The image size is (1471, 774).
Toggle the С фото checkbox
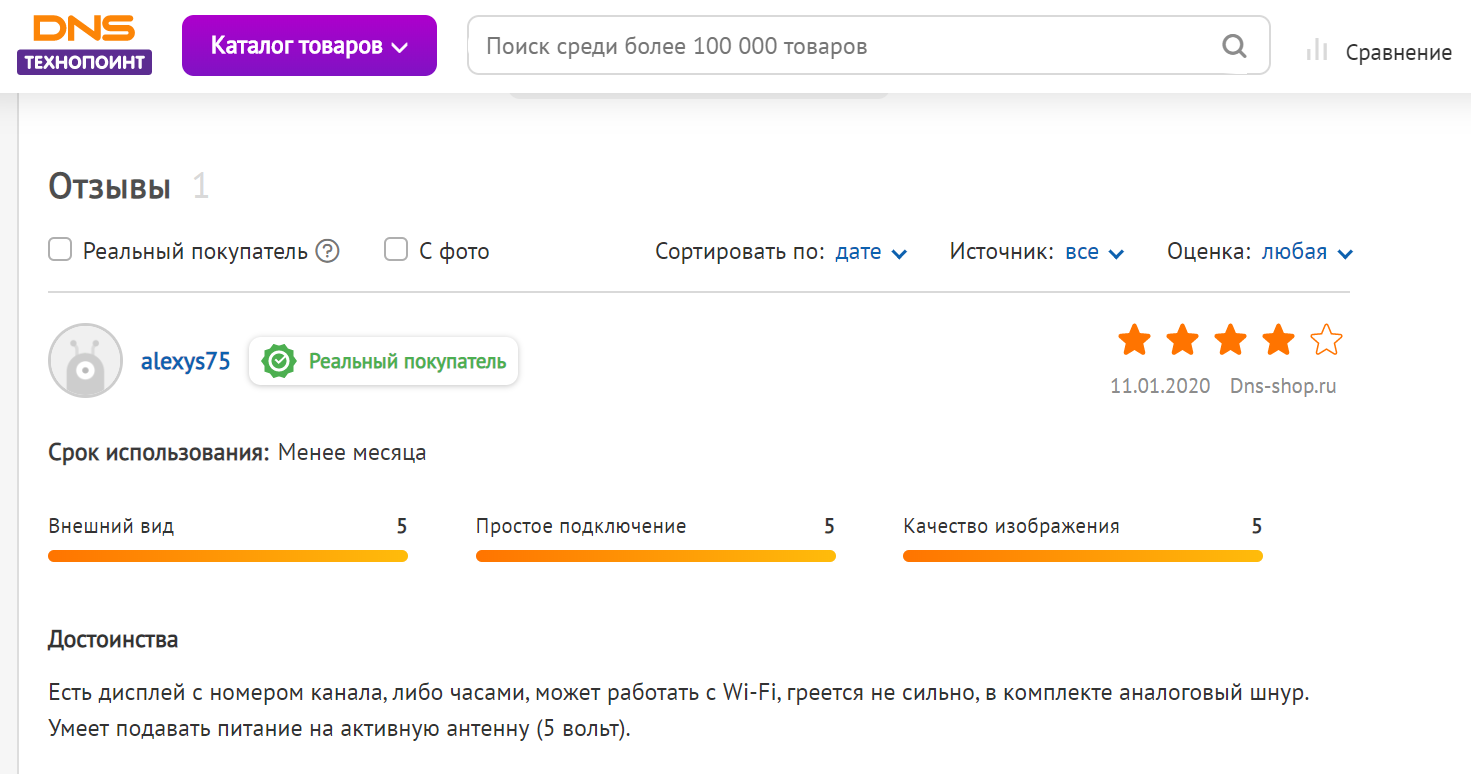coord(396,250)
